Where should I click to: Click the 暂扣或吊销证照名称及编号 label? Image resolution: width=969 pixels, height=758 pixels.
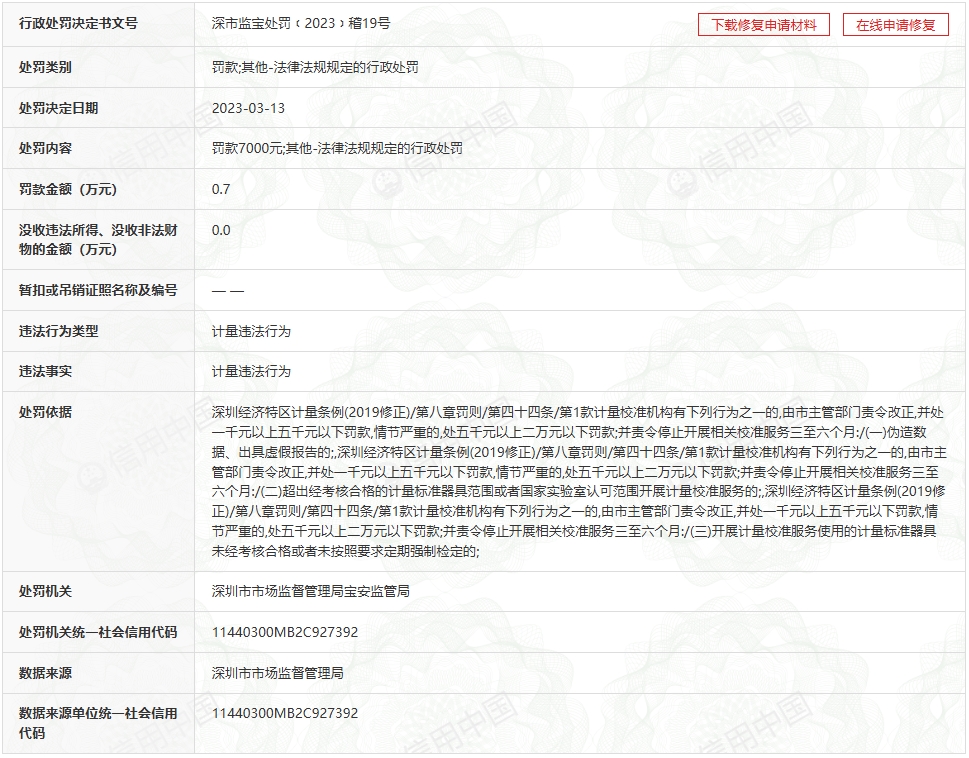tap(98, 290)
